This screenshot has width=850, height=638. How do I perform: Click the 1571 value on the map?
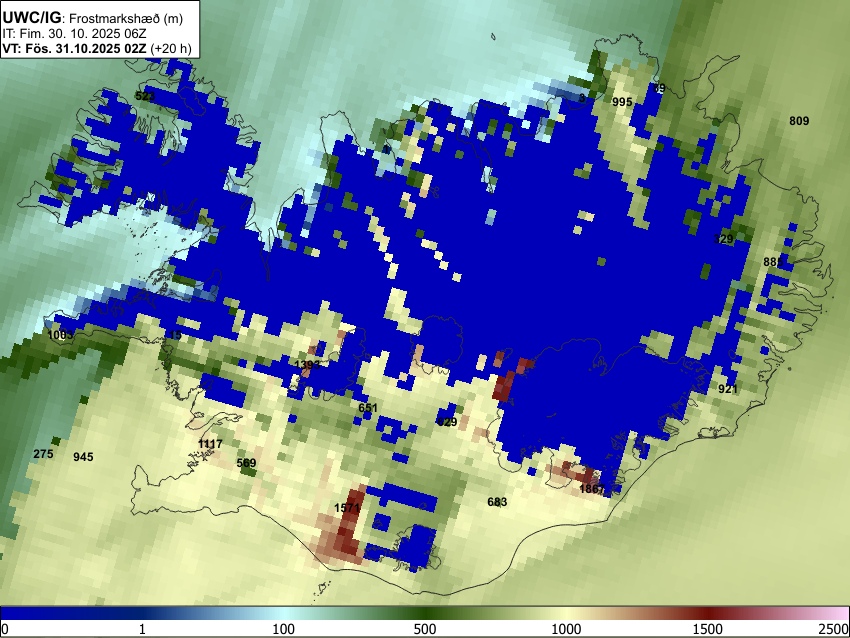click(347, 508)
